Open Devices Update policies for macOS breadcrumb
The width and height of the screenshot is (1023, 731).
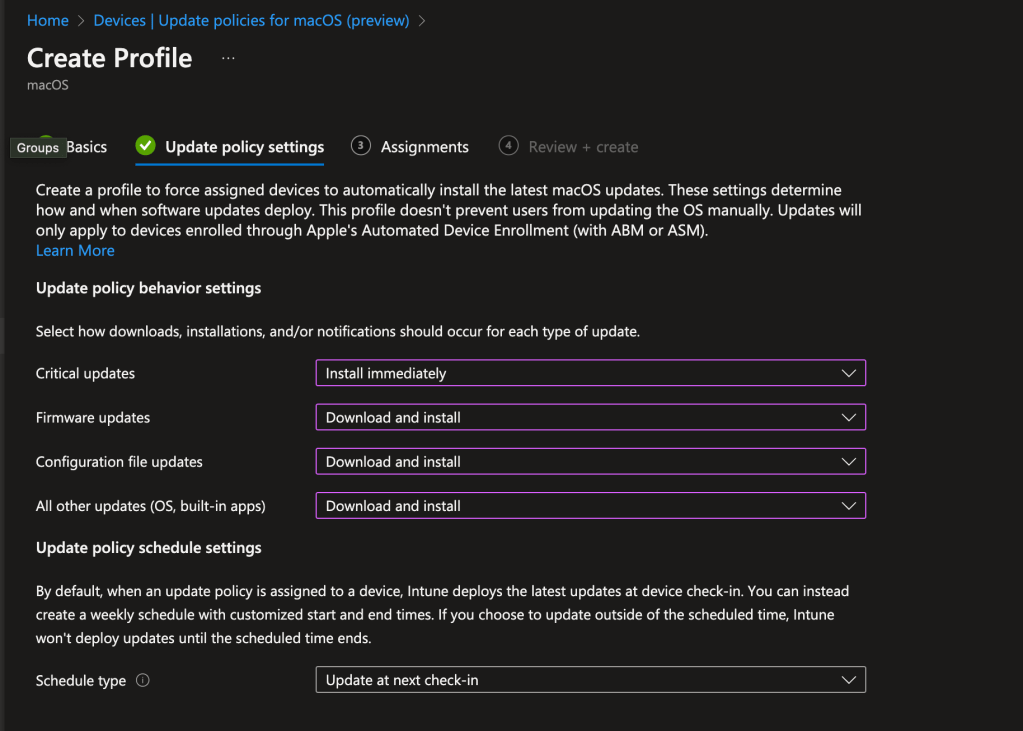(x=251, y=20)
